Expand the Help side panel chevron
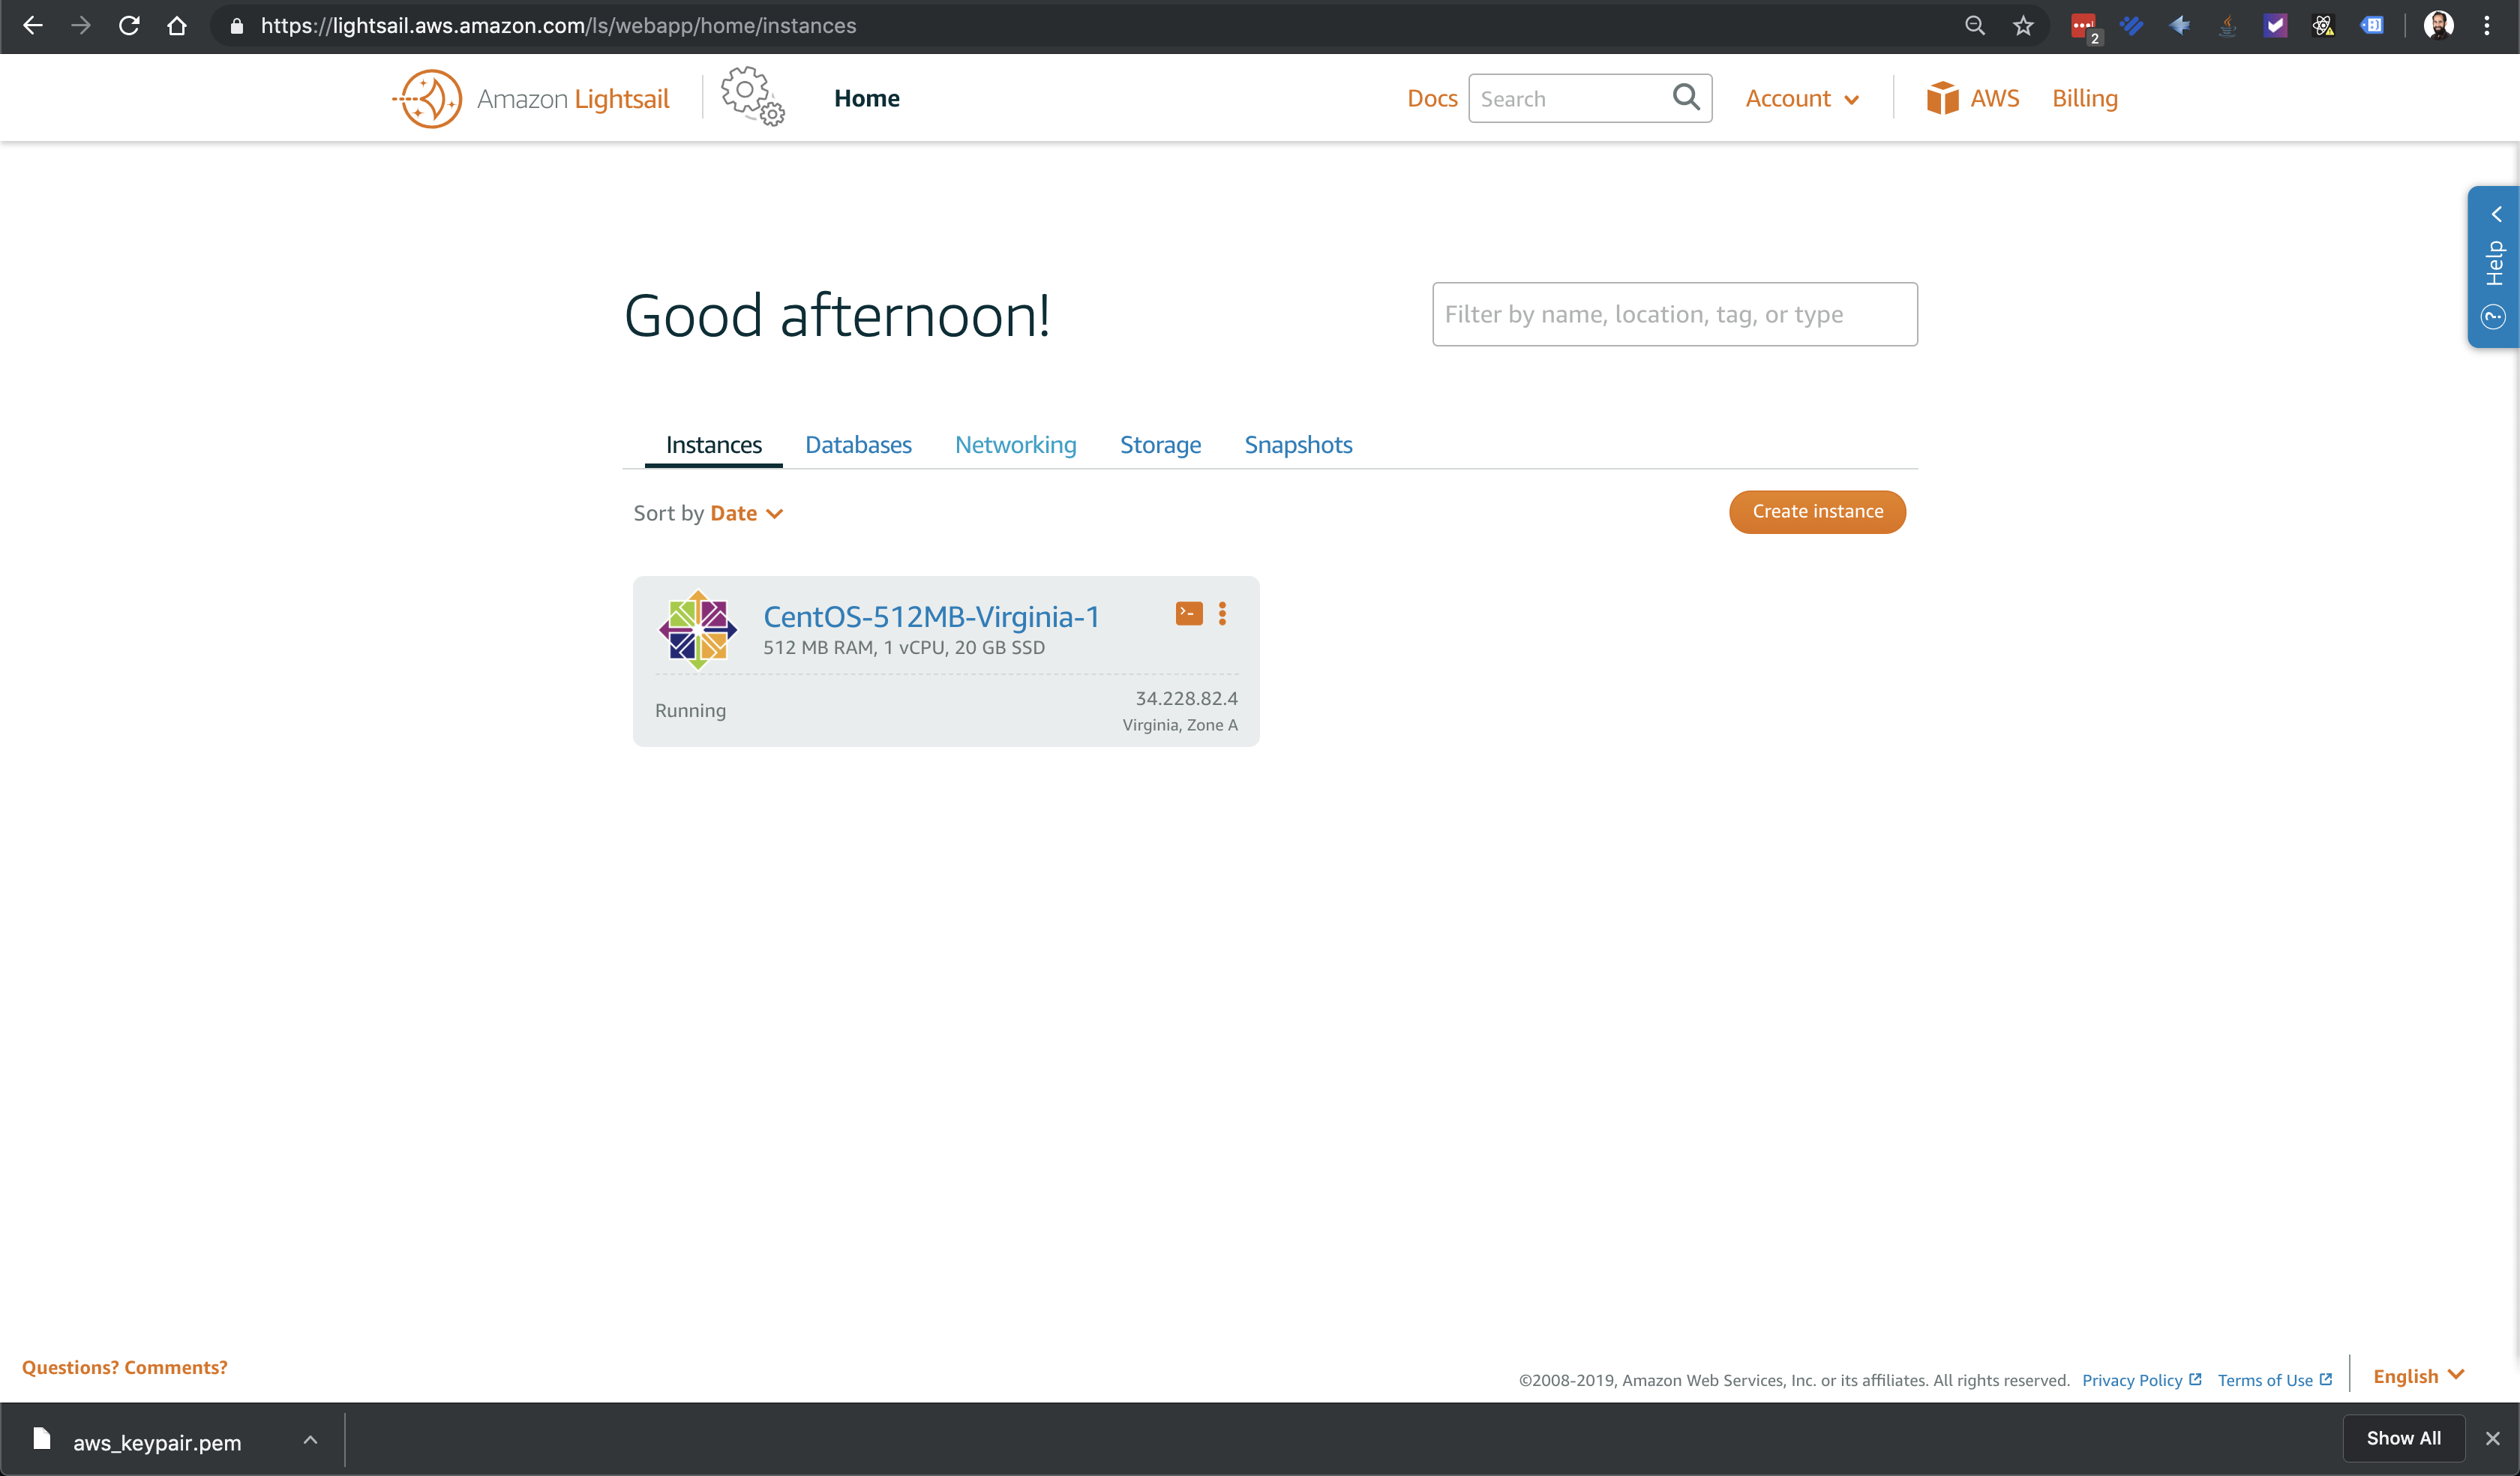This screenshot has width=2520, height=1476. [x=2495, y=212]
